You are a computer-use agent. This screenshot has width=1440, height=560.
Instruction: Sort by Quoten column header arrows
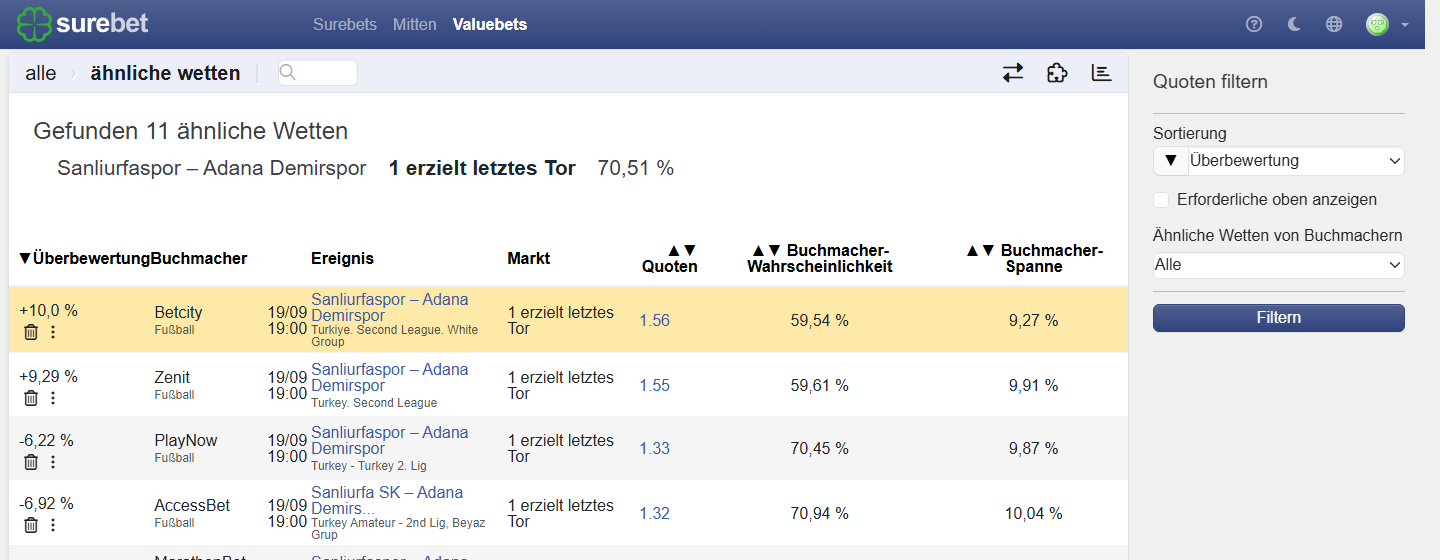[681, 250]
